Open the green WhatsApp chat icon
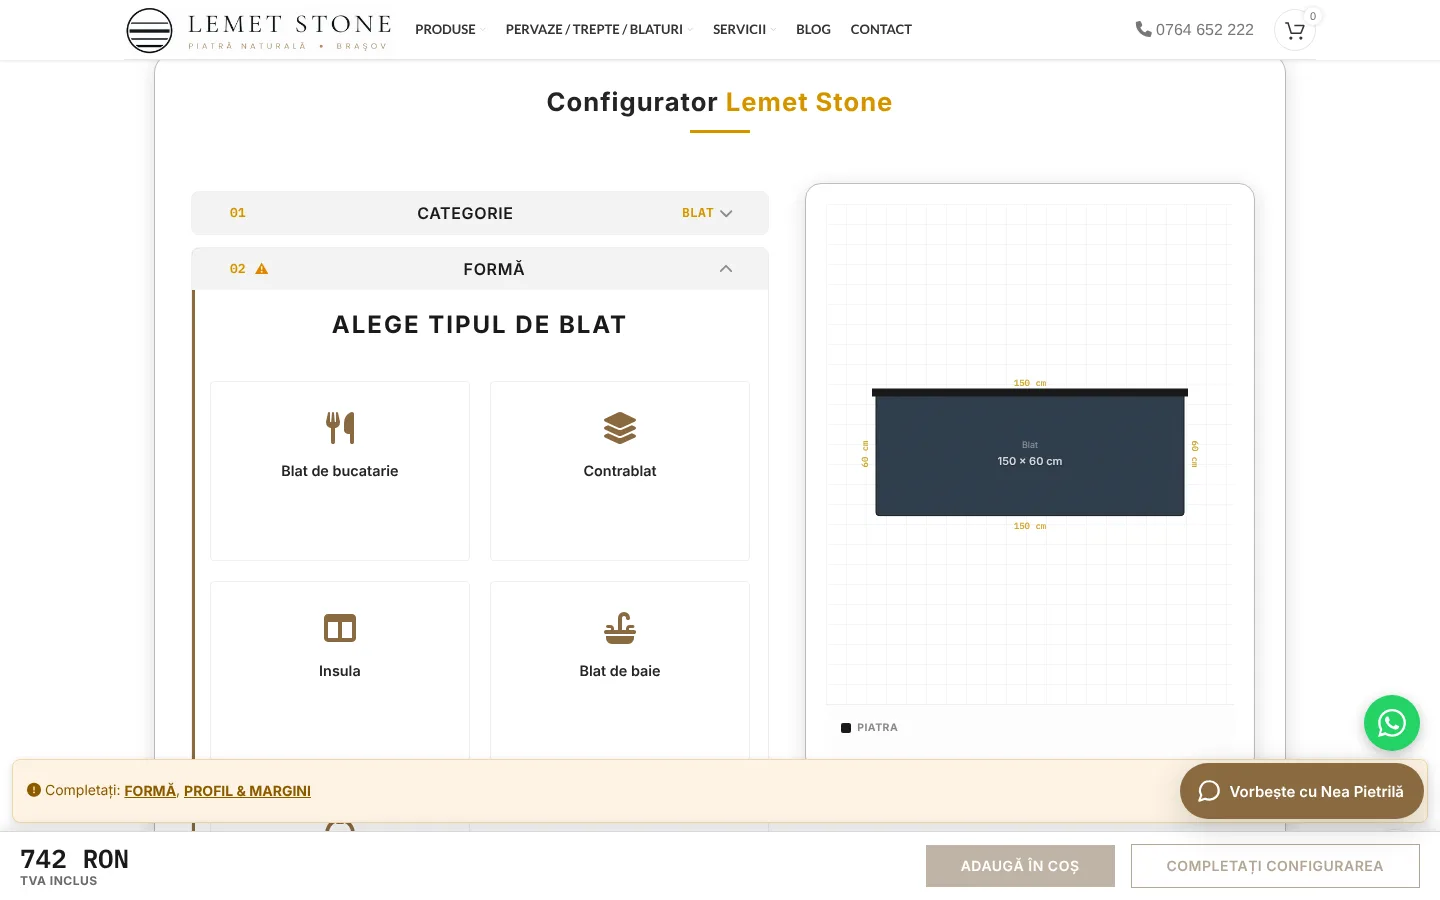Viewport: 1440px width, 900px height. pyautogui.click(x=1392, y=723)
